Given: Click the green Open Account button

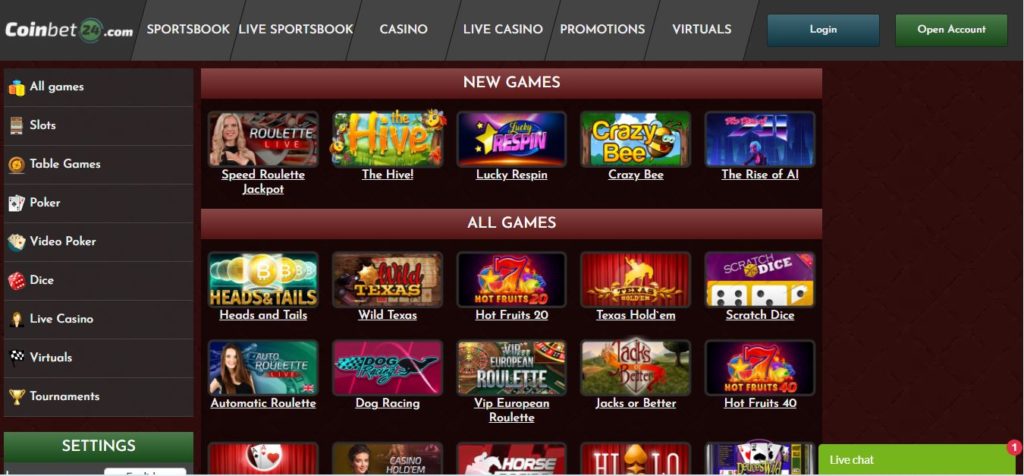Looking at the screenshot, I should (x=952, y=30).
